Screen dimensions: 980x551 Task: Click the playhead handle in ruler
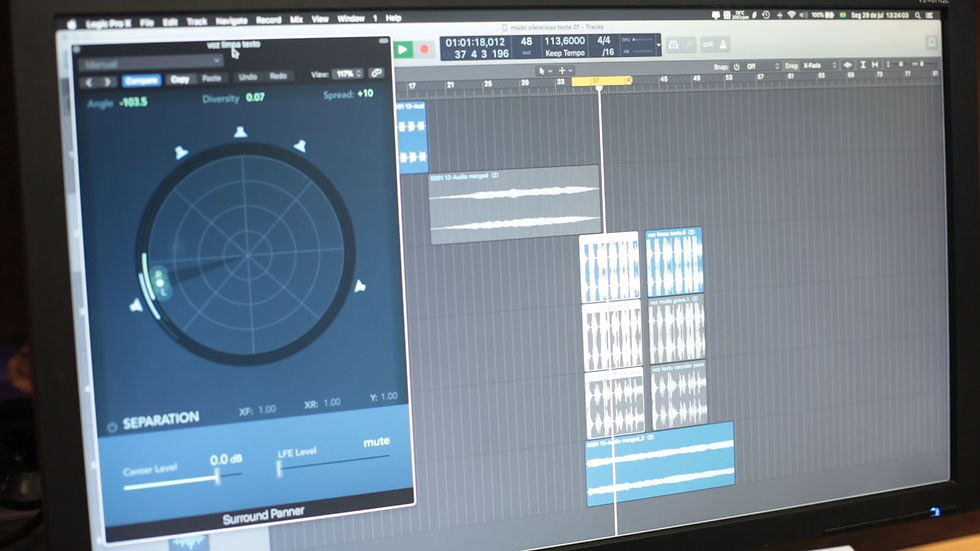pos(599,89)
